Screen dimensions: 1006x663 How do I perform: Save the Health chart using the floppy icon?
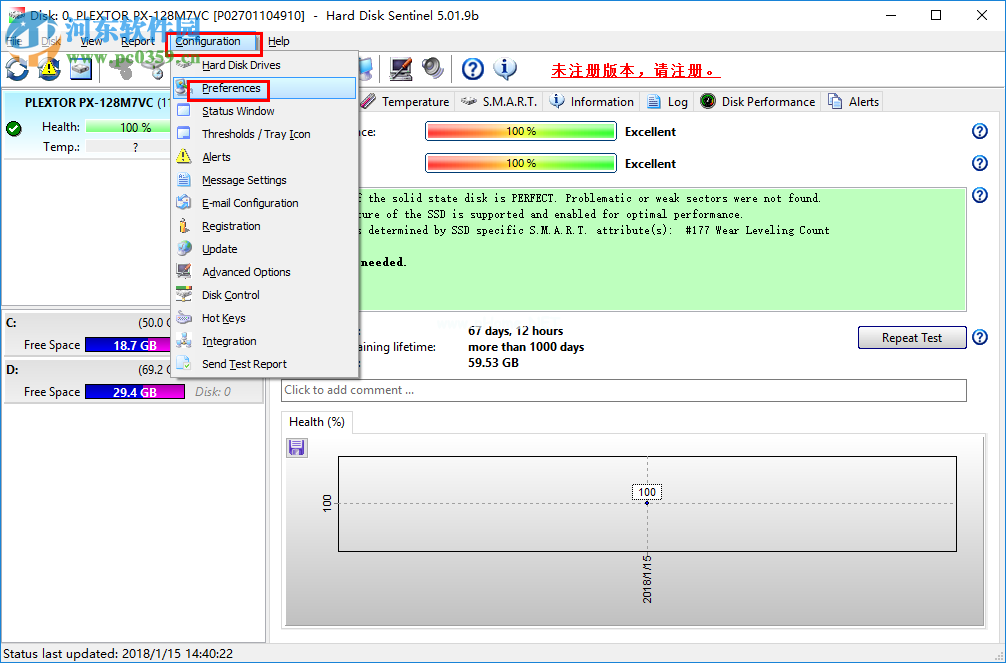296,447
